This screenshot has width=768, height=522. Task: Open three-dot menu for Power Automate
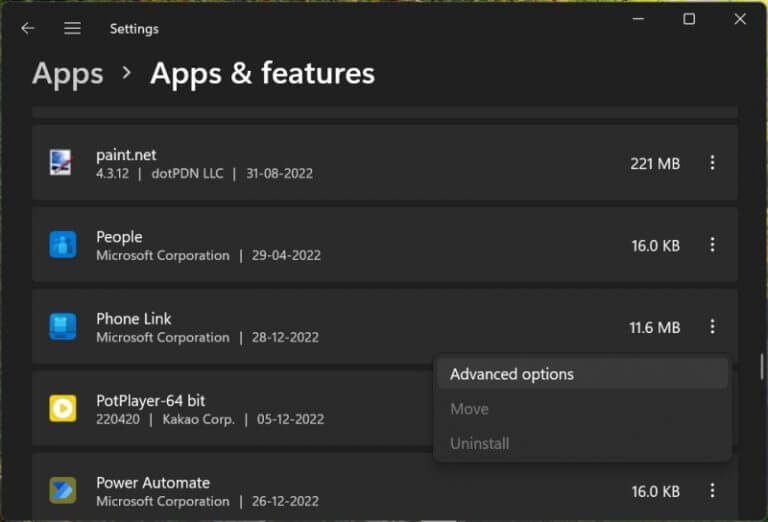tap(712, 490)
